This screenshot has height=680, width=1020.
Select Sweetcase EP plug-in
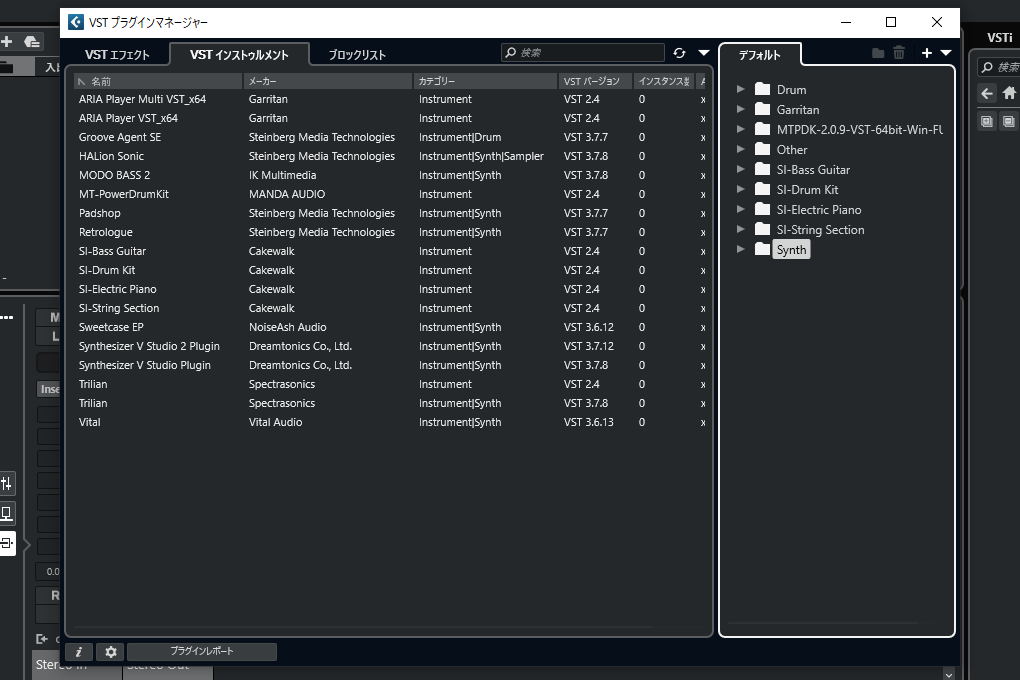[x=111, y=327]
